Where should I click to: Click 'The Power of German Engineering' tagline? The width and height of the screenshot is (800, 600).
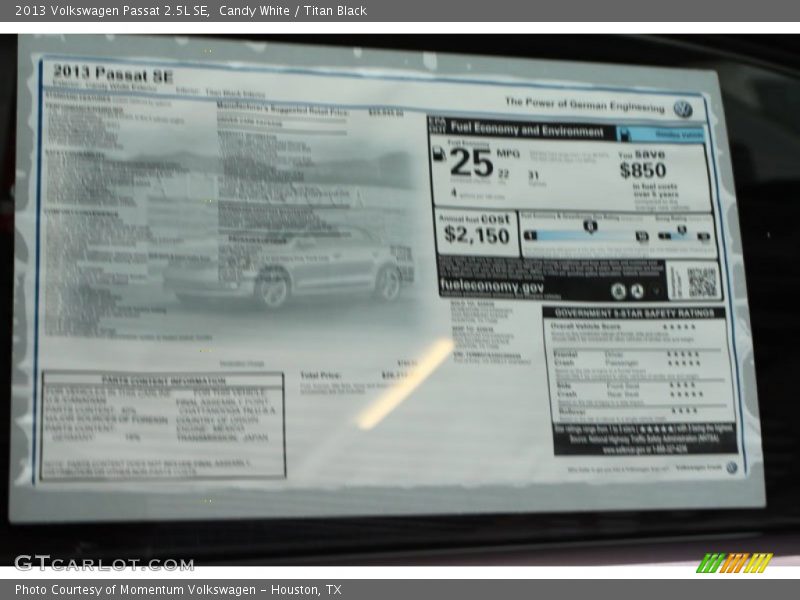585,105
